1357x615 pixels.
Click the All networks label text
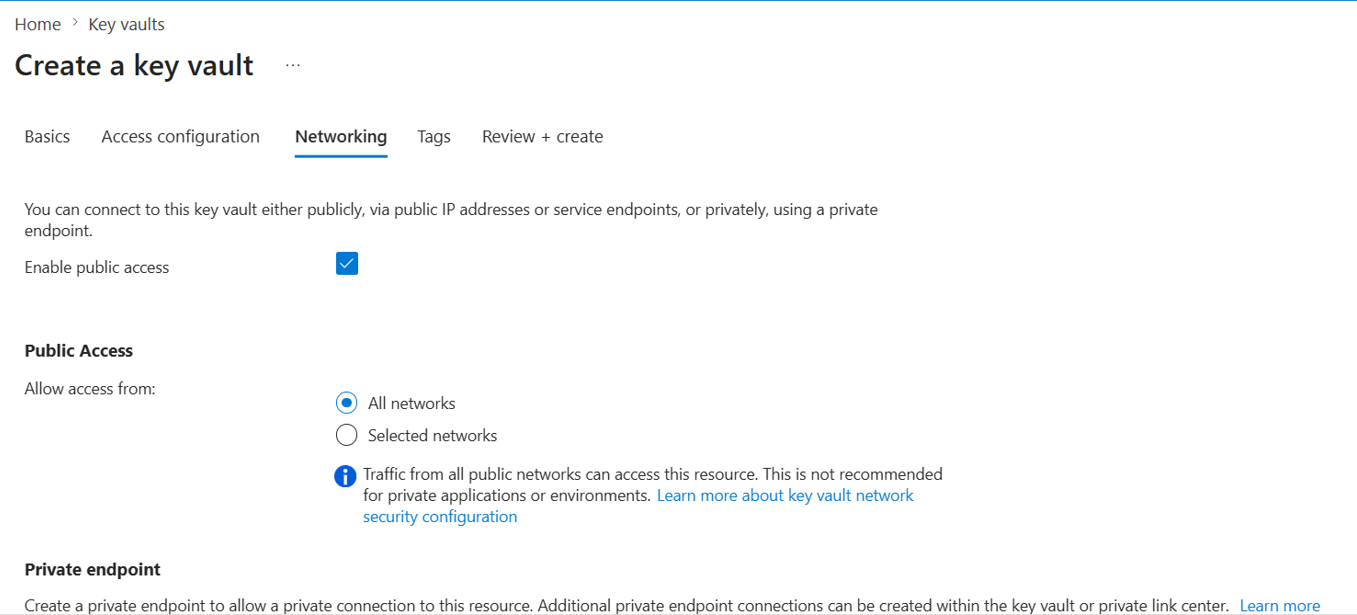(x=411, y=404)
